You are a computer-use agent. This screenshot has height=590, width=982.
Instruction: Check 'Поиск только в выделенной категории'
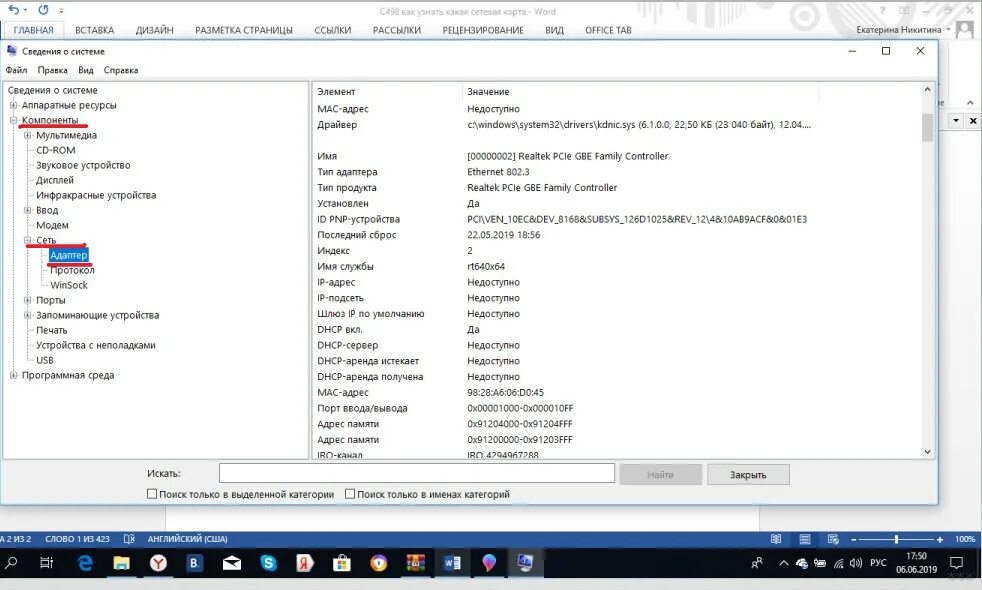click(x=152, y=494)
